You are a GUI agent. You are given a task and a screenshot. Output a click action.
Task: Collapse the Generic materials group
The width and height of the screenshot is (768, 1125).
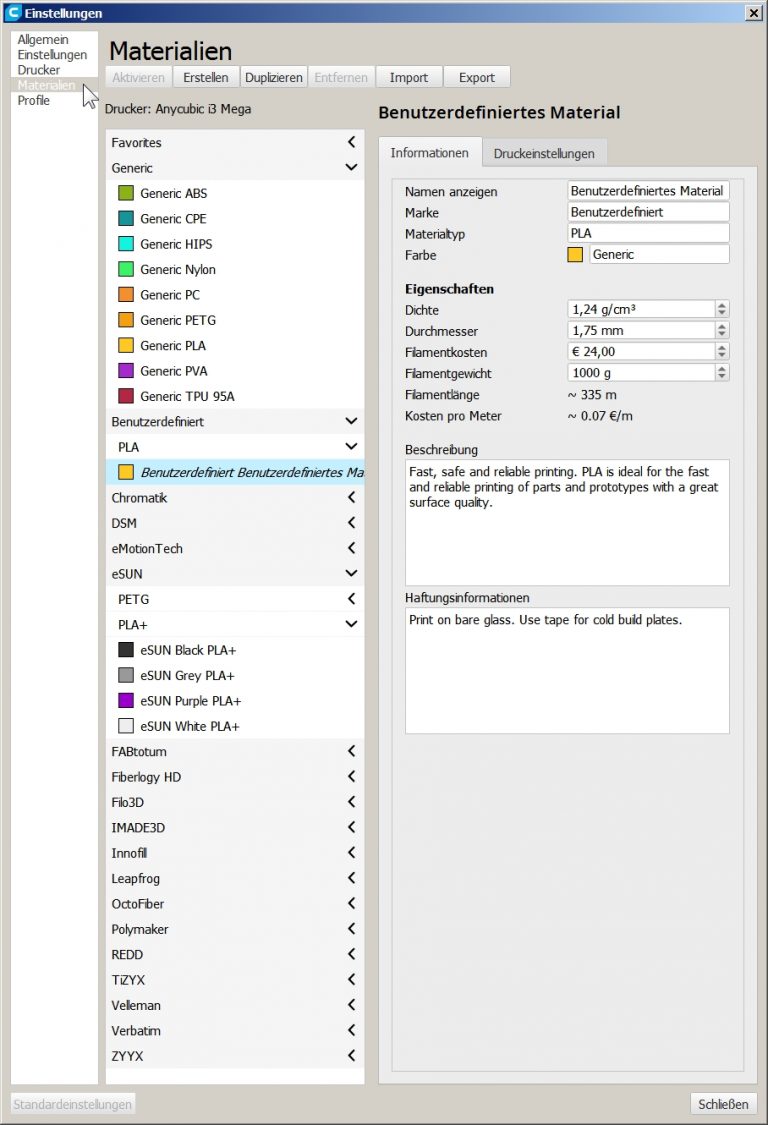tap(351, 168)
